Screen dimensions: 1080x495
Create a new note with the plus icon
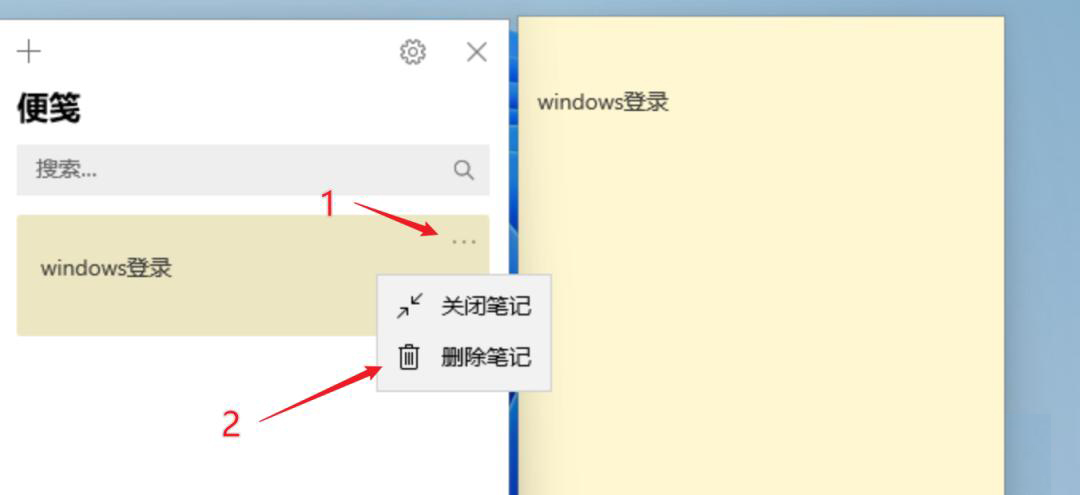[29, 52]
